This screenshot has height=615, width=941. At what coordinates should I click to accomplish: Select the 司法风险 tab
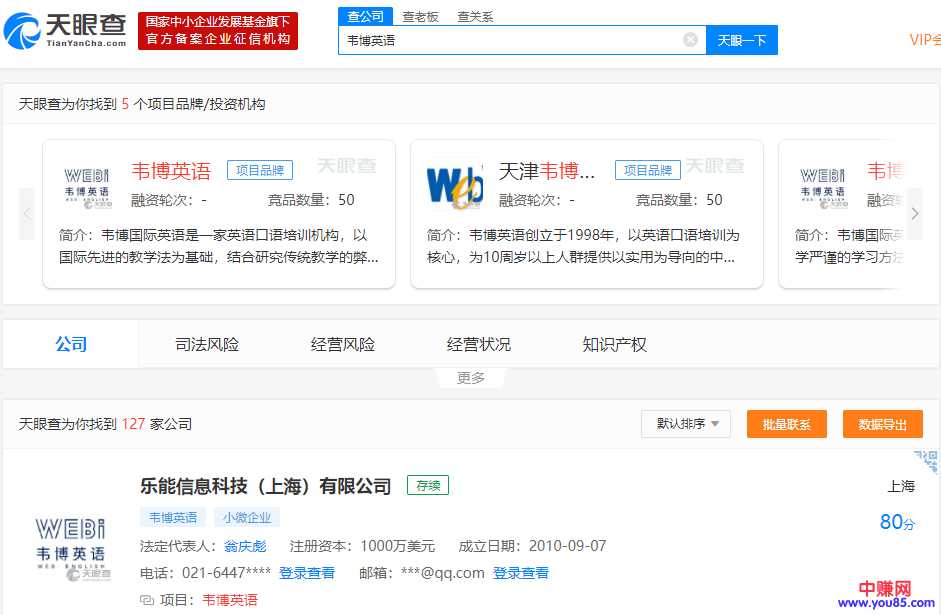(207, 344)
